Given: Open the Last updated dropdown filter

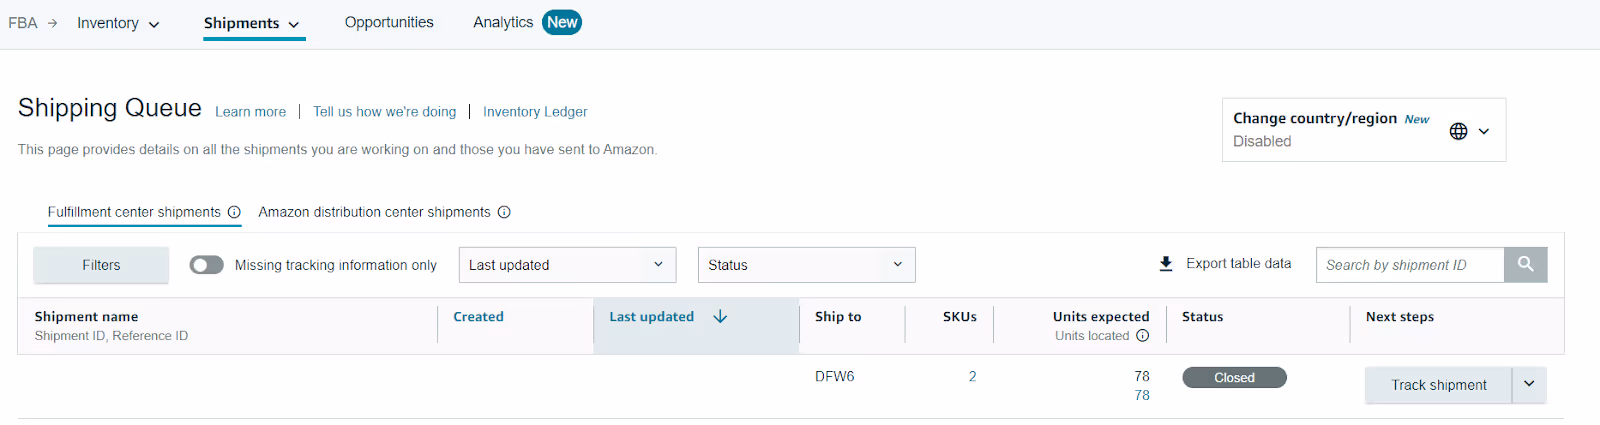Looking at the screenshot, I should coord(567,265).
